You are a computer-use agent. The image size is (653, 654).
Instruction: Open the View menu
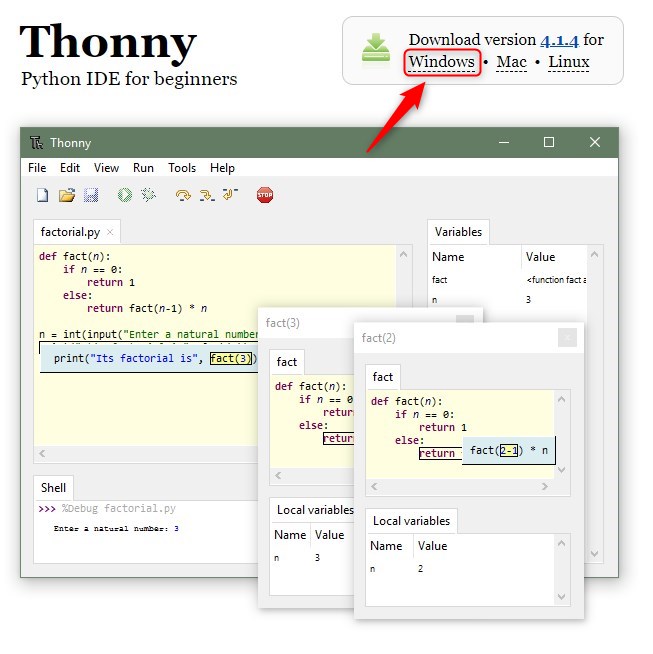(106, 168)
